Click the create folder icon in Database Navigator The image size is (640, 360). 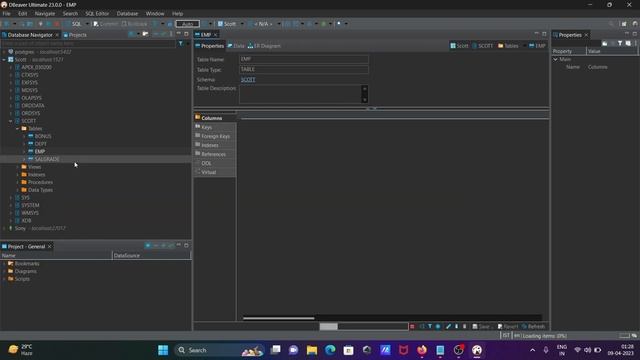click(x=145, y=34)
